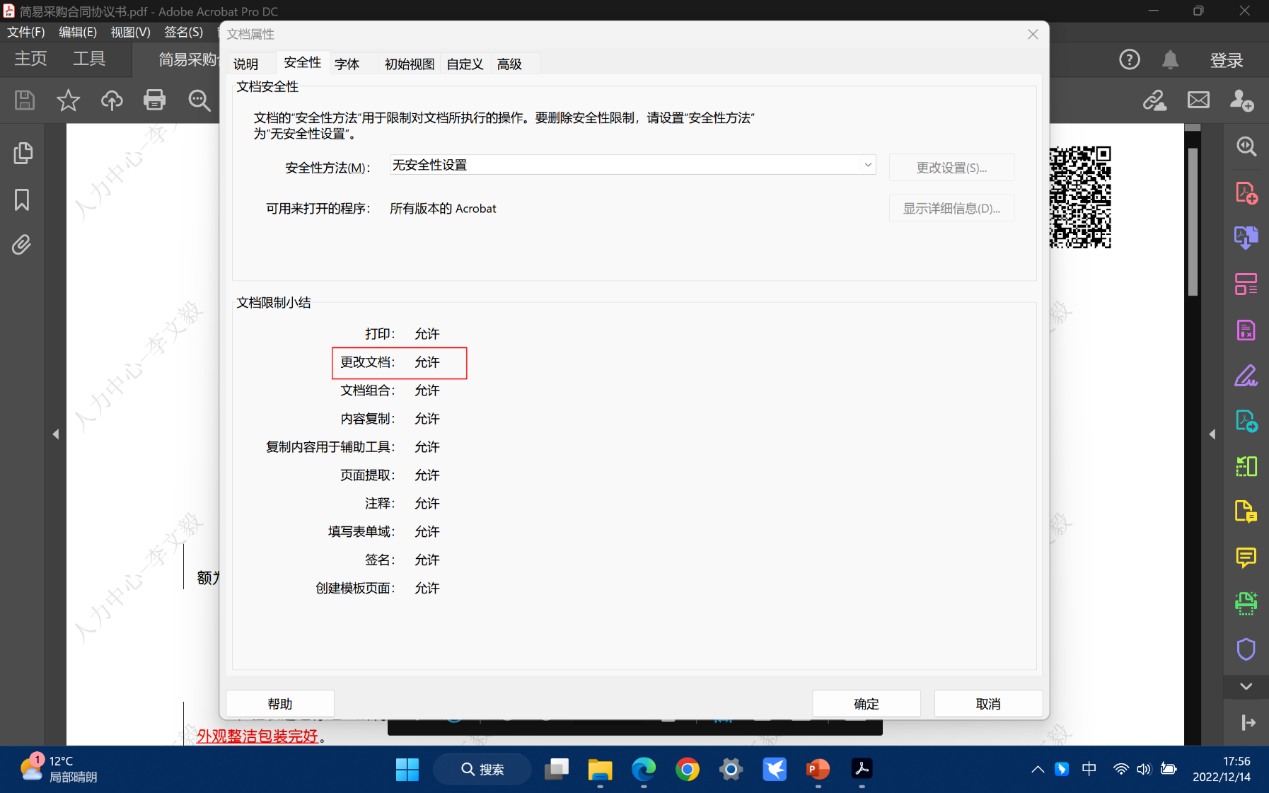Click the document vertical scrollbar
This screenshot has width=1269, height=793.
(x=1192, y=220)
